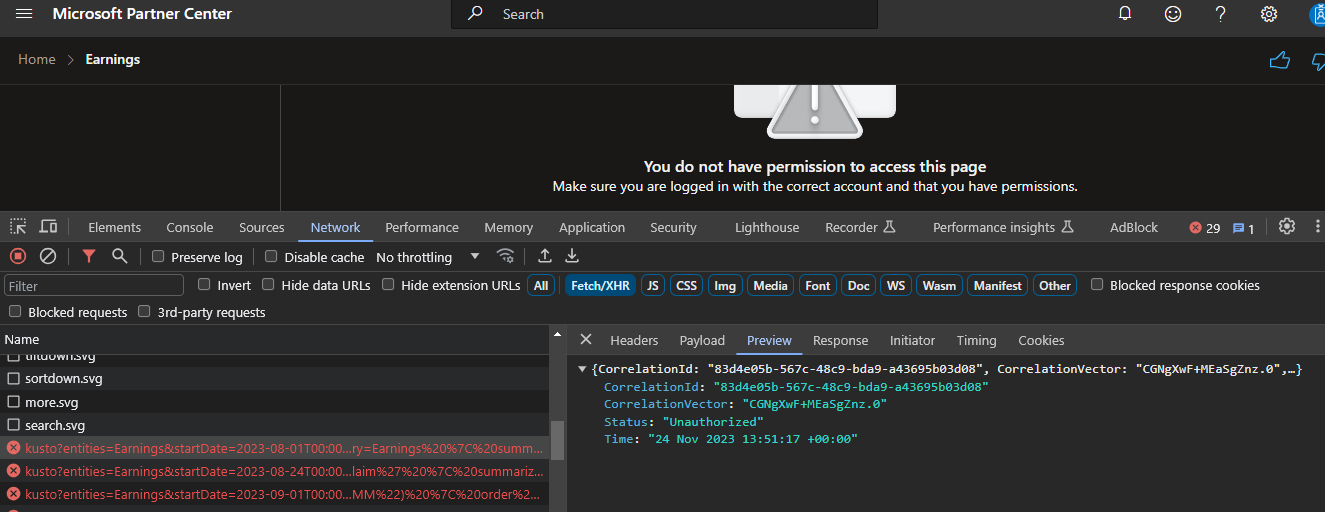This screenshot has width=1325, height=512.
Task: Open the Payload tab
Action: pyautogui.click(x=702, y=340)
